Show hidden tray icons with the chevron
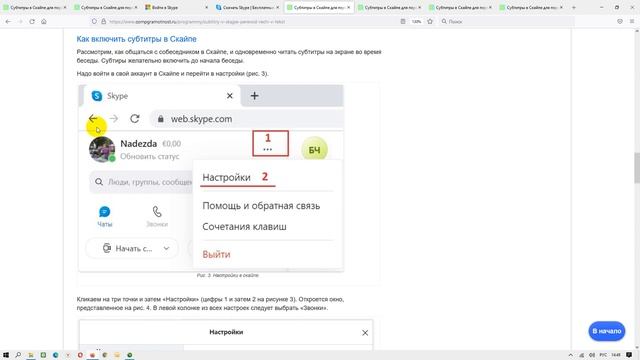This screenshot has height=360, width=640. 571,355
